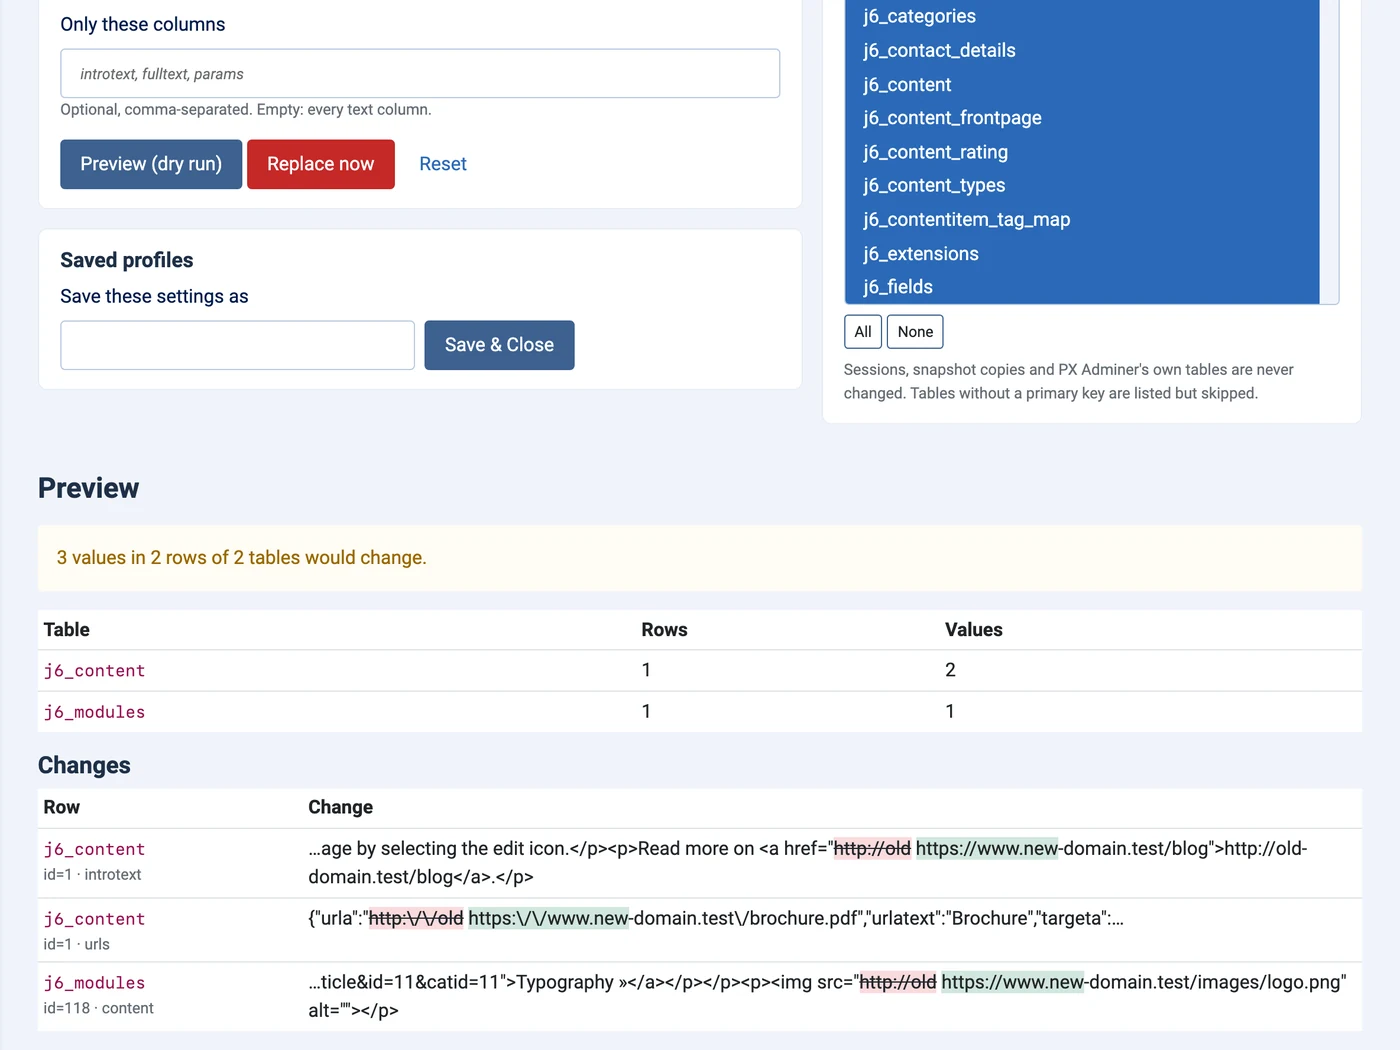Screen dimensions: 1400x1050
Task: Select all tables with the All button
Action: (x=863, y=332)
